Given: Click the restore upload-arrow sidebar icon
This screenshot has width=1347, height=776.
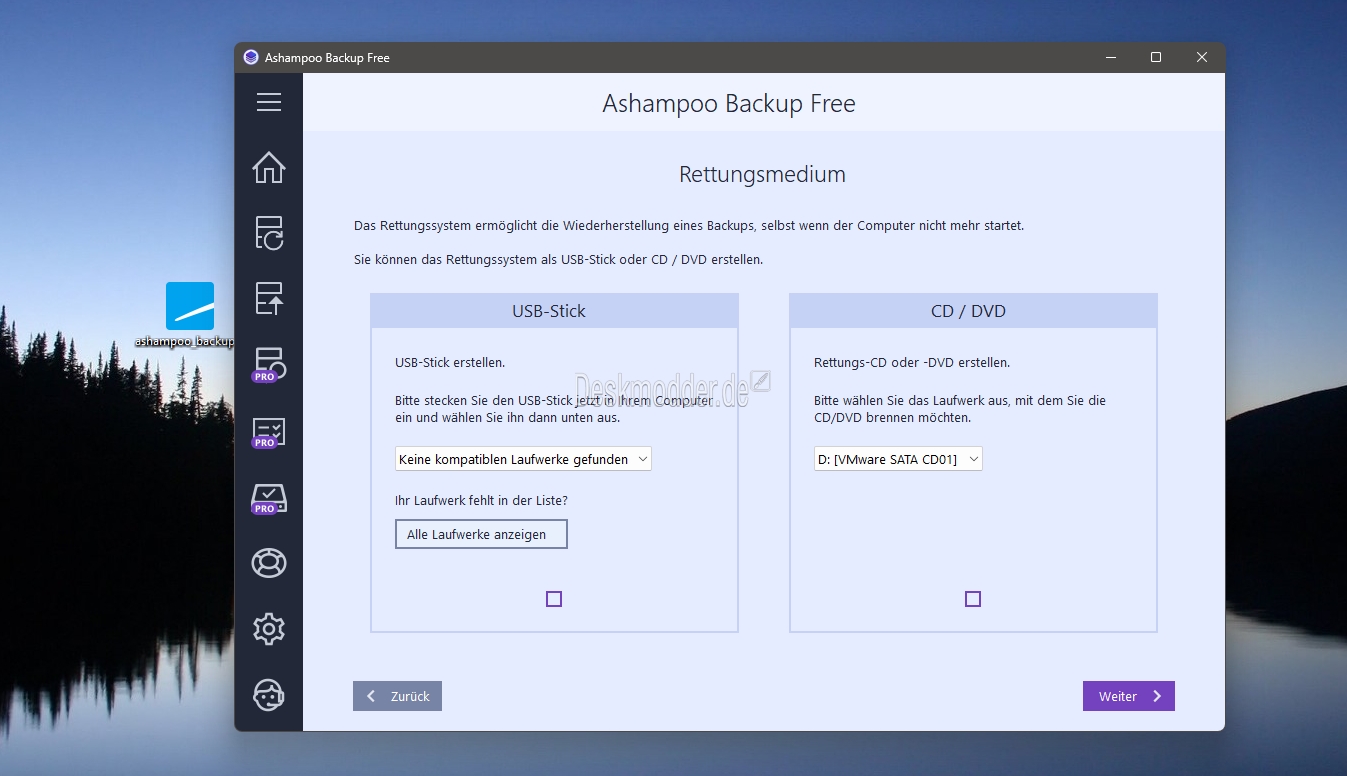Looking at the screenshot, I should pyautogui.click(x=268, y=298).
